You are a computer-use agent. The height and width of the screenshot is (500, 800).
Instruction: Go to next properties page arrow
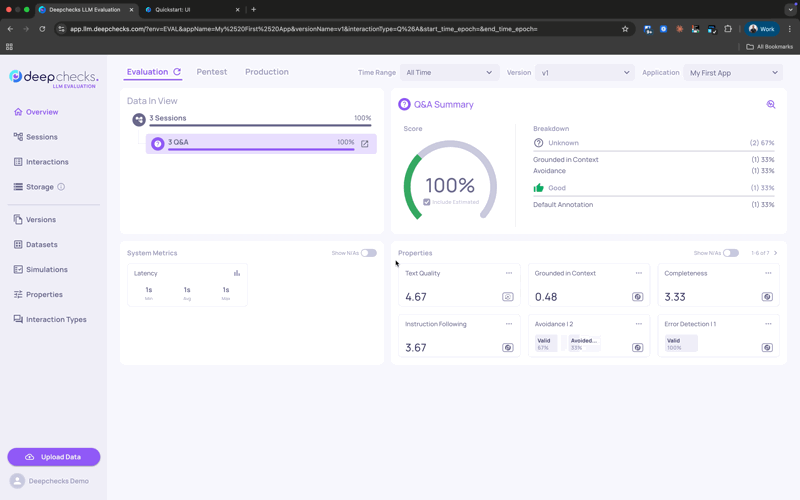coord(775,253)
